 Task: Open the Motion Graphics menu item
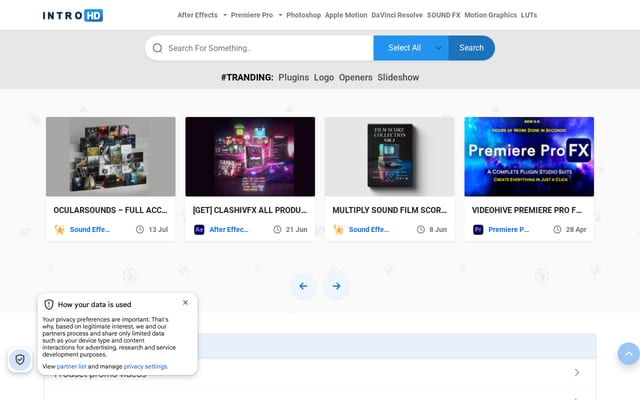(490, 15)
